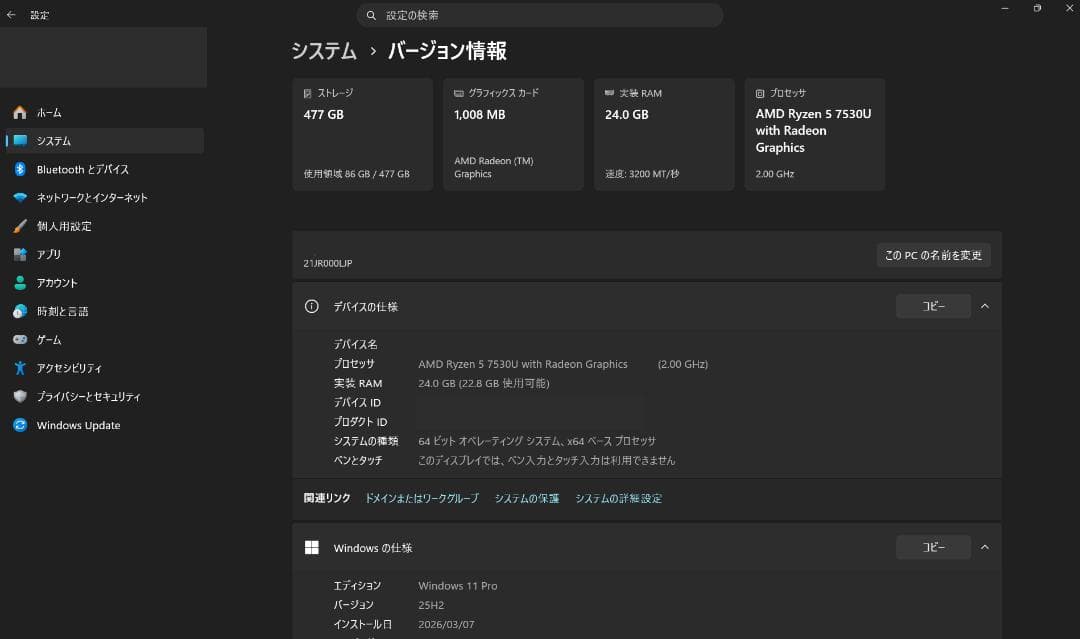This screenshot has width=1080, height=639.
Task: Open アカウント in the sidebar
Action: click(105, 282)
